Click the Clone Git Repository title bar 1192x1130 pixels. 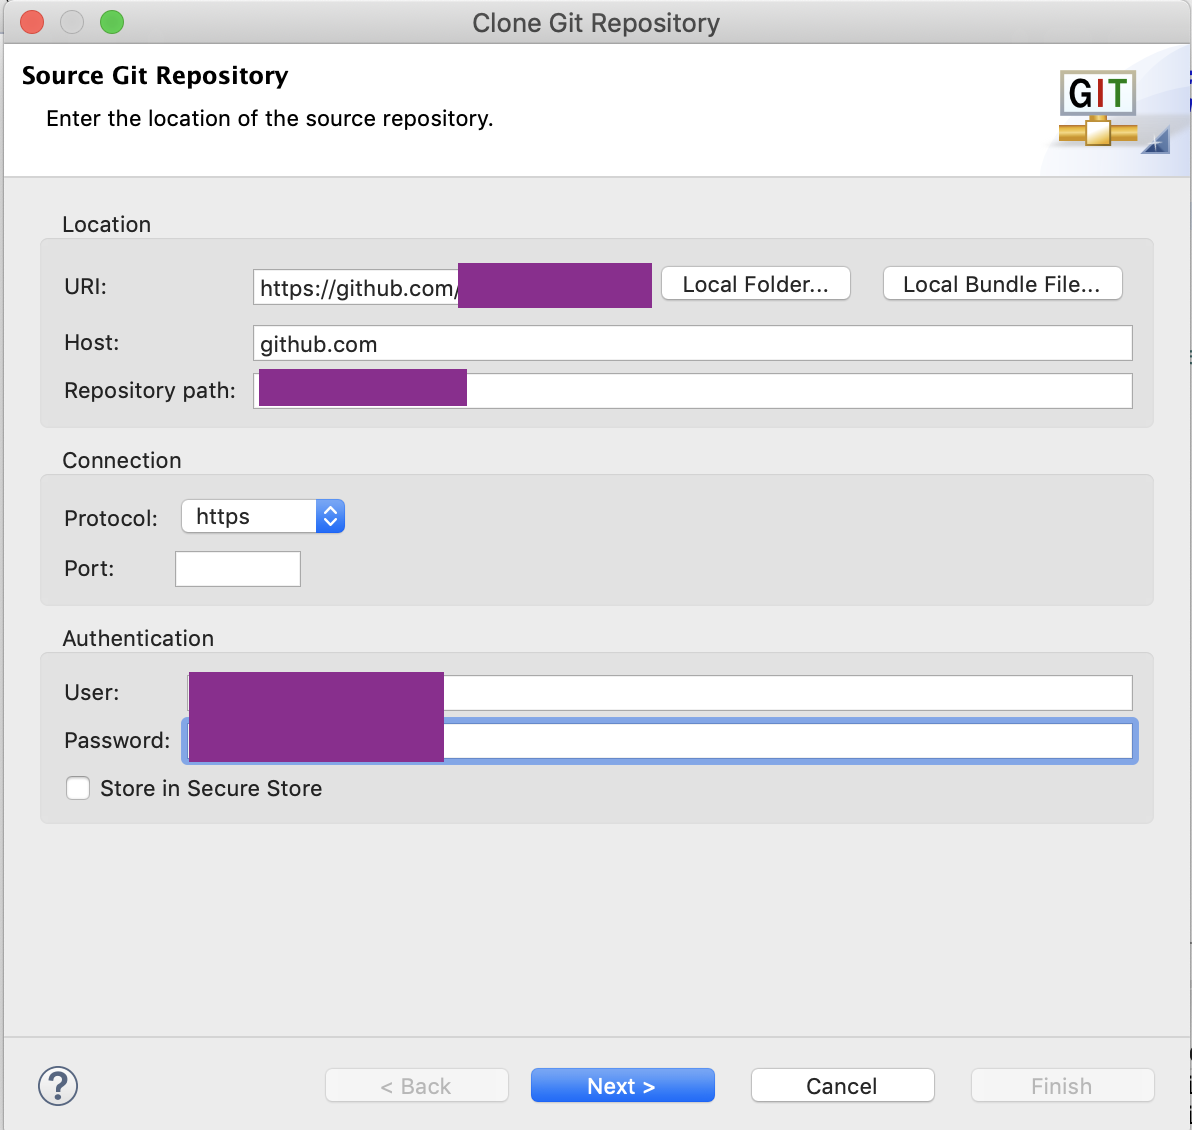tap(596, 22)
